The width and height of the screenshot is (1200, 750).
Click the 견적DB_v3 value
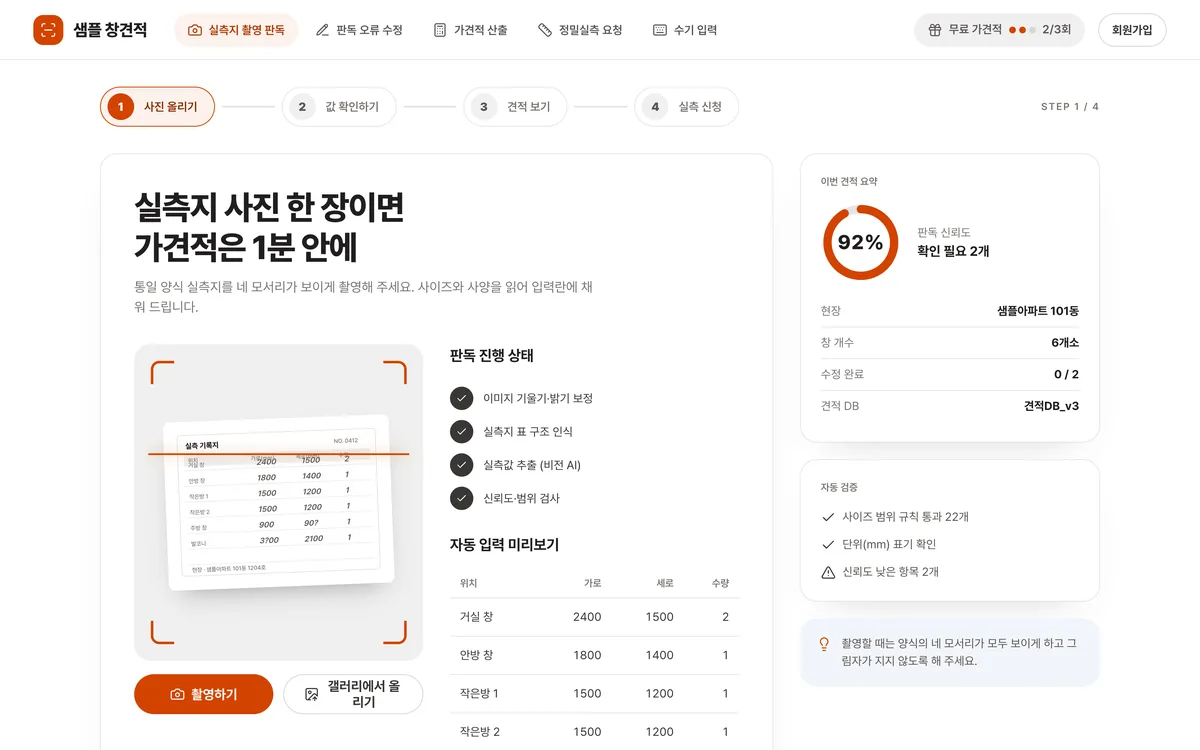point(1051,406)
